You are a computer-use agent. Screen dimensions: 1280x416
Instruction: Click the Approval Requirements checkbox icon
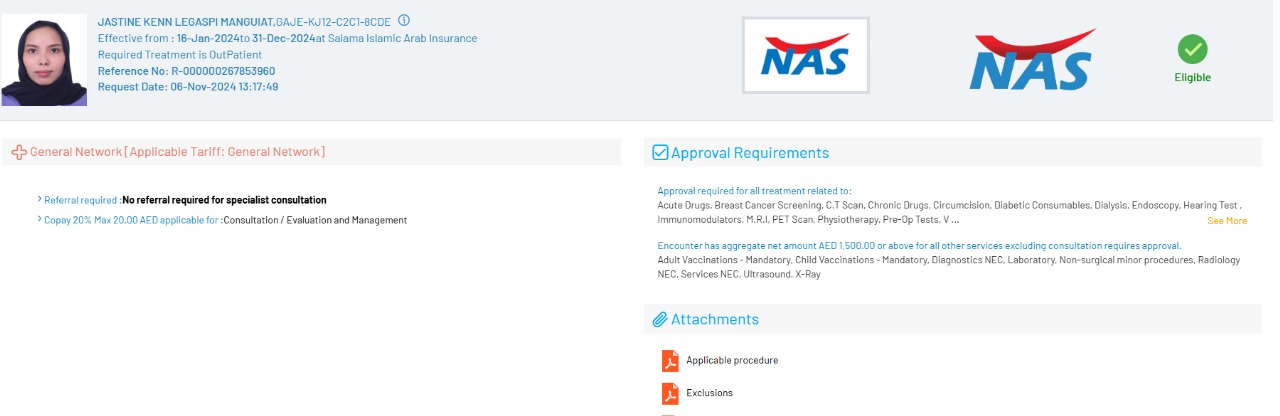(x=660, y=153)
